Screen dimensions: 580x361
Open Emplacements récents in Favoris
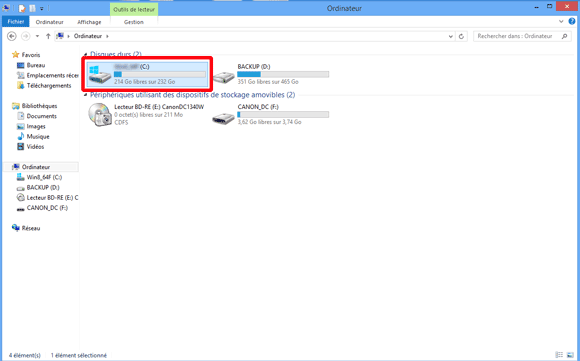[x=52, y=75]
